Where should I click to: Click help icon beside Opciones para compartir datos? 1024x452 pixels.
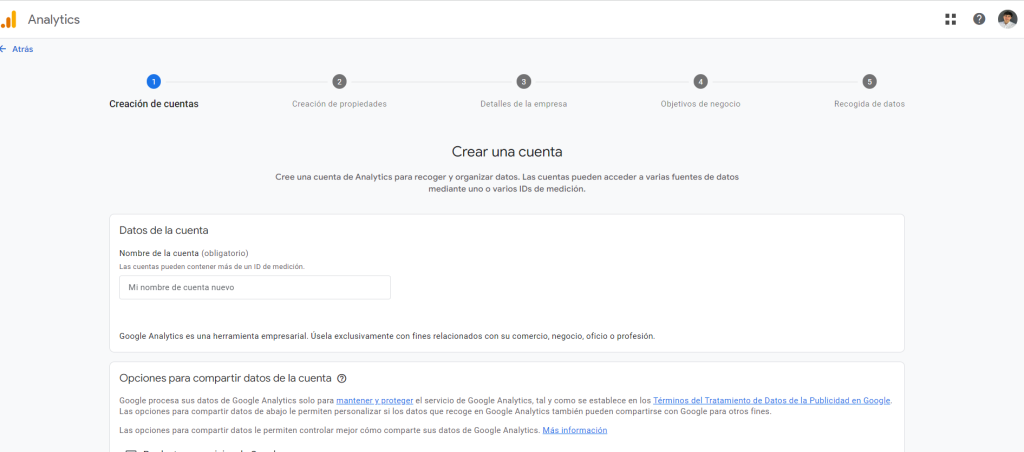pyautogui.click(x=342, y=379)
